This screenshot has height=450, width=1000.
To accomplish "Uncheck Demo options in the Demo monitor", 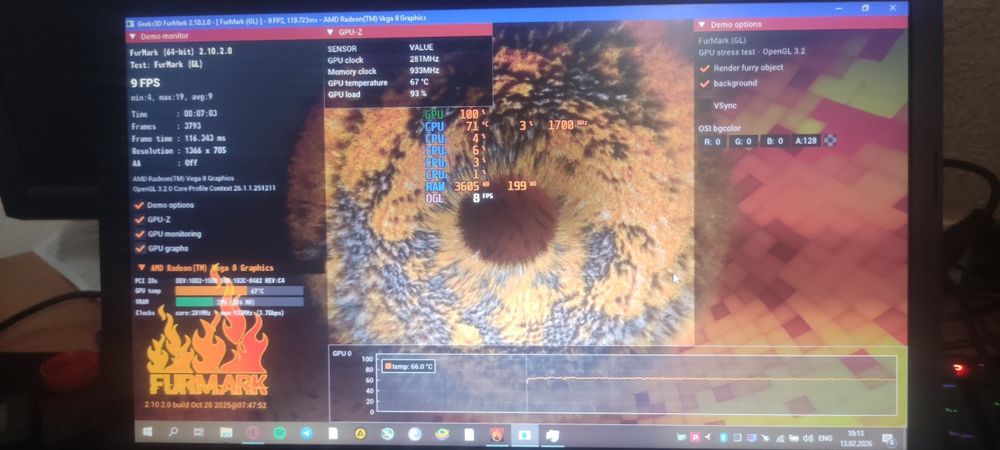I will point(139,205).
